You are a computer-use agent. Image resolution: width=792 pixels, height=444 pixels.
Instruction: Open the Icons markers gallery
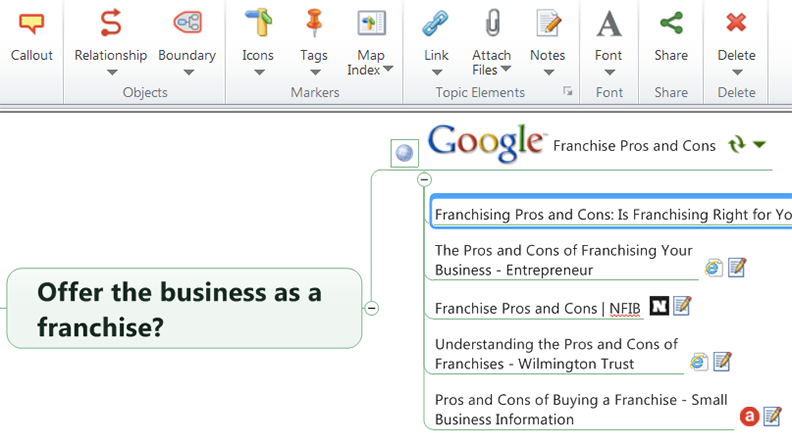[x=258, y=23]
